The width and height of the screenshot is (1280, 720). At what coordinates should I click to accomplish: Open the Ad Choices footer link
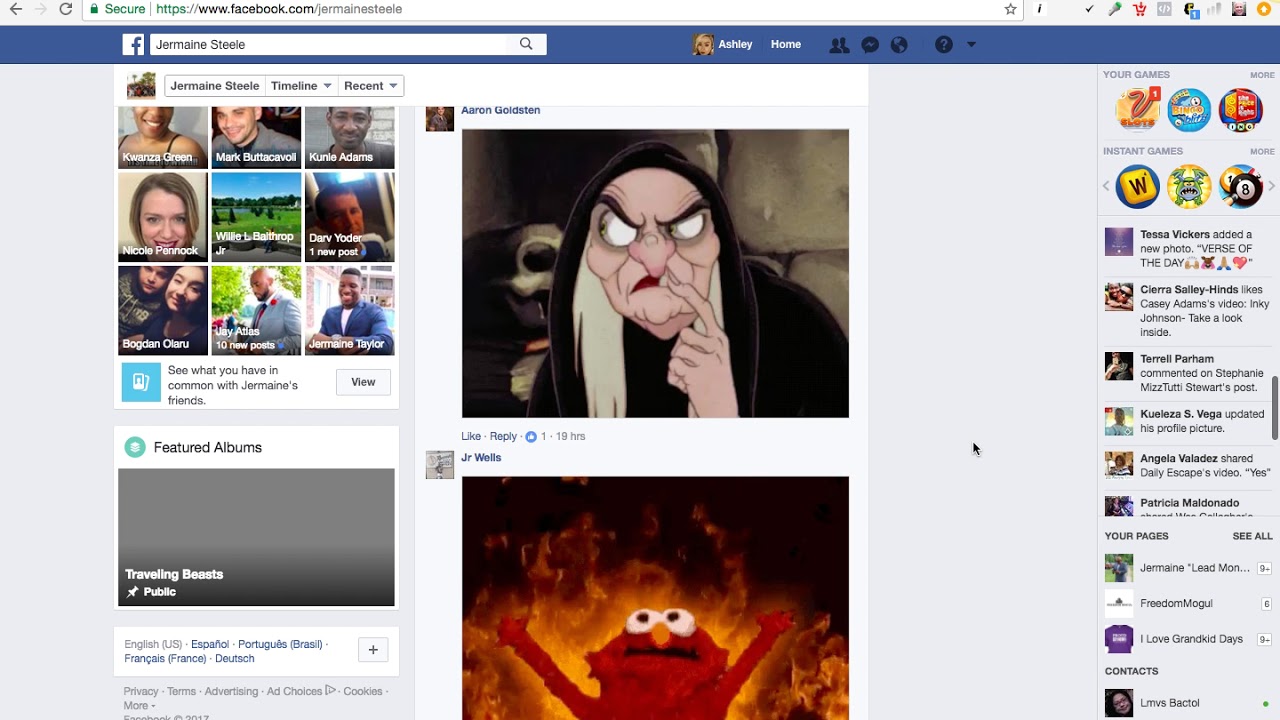click(301, 692)
